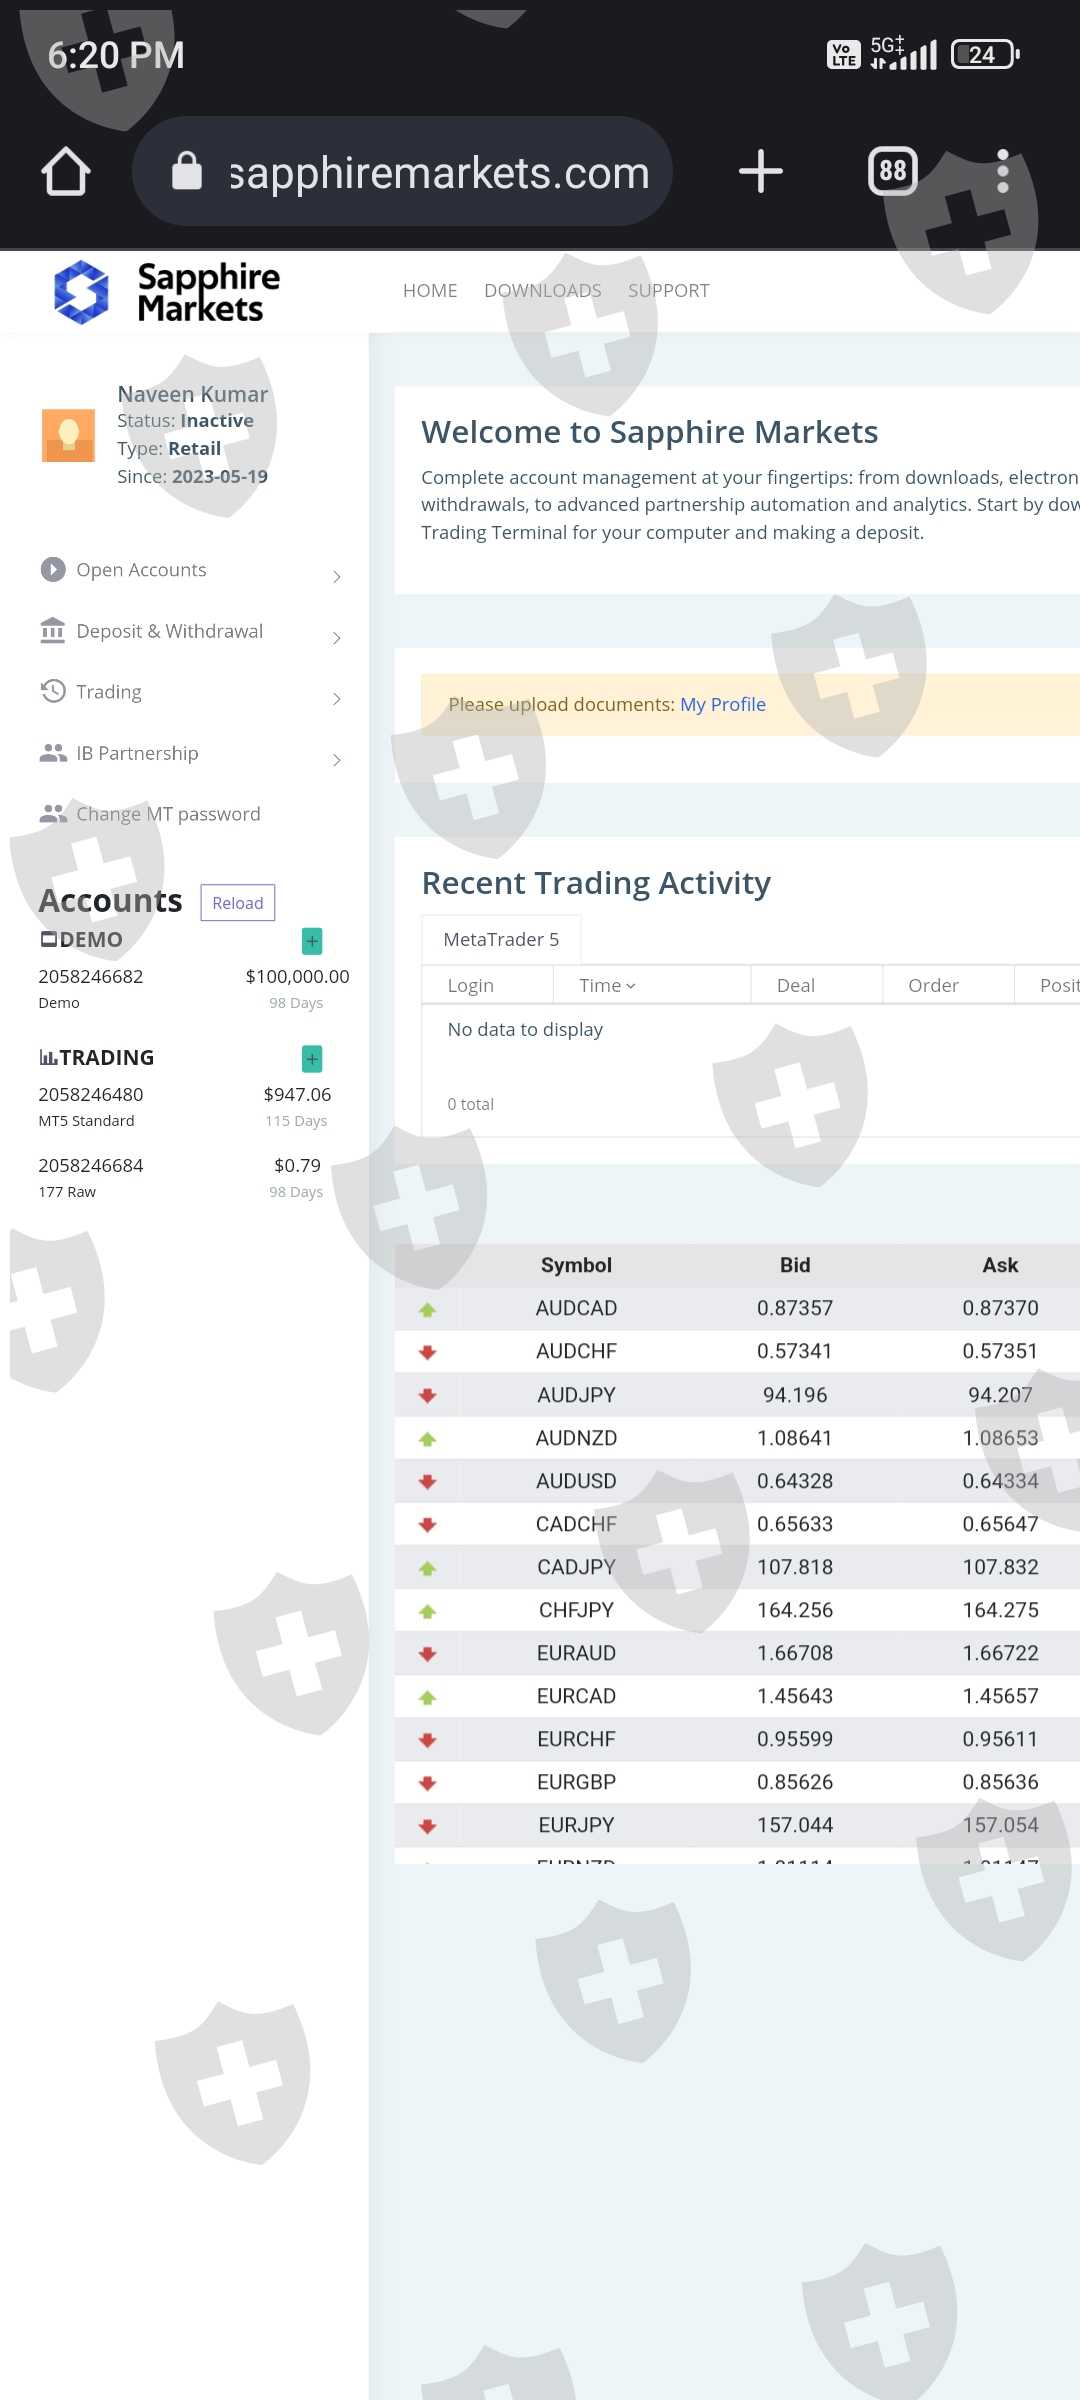Click the Sapphire Markets logo
The width and height of the screenshot is (1080, 2400).
point(167,292)
